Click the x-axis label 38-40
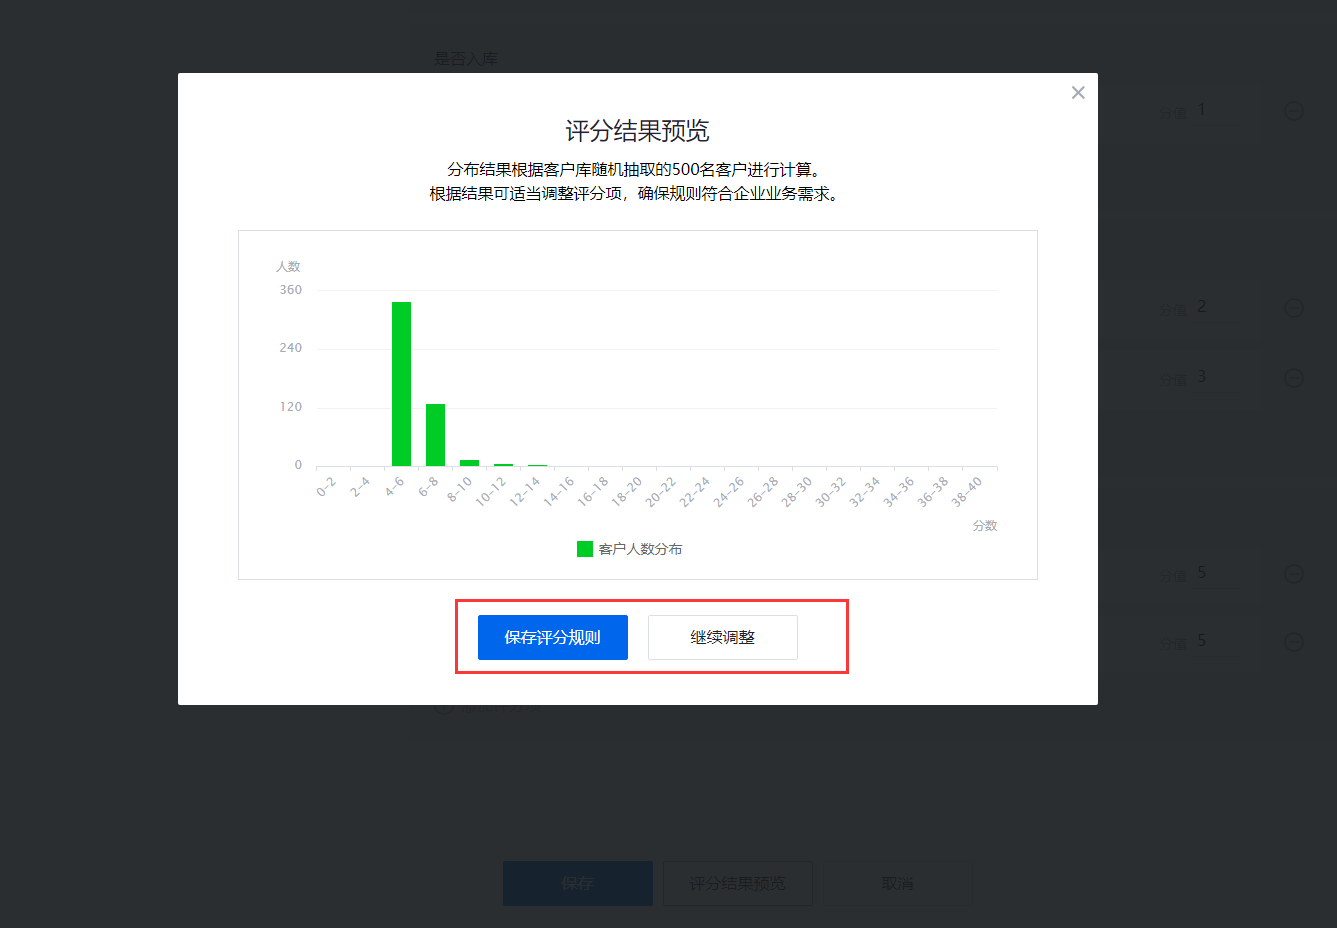Screen dimensions: 1337x928 (967, 491)
